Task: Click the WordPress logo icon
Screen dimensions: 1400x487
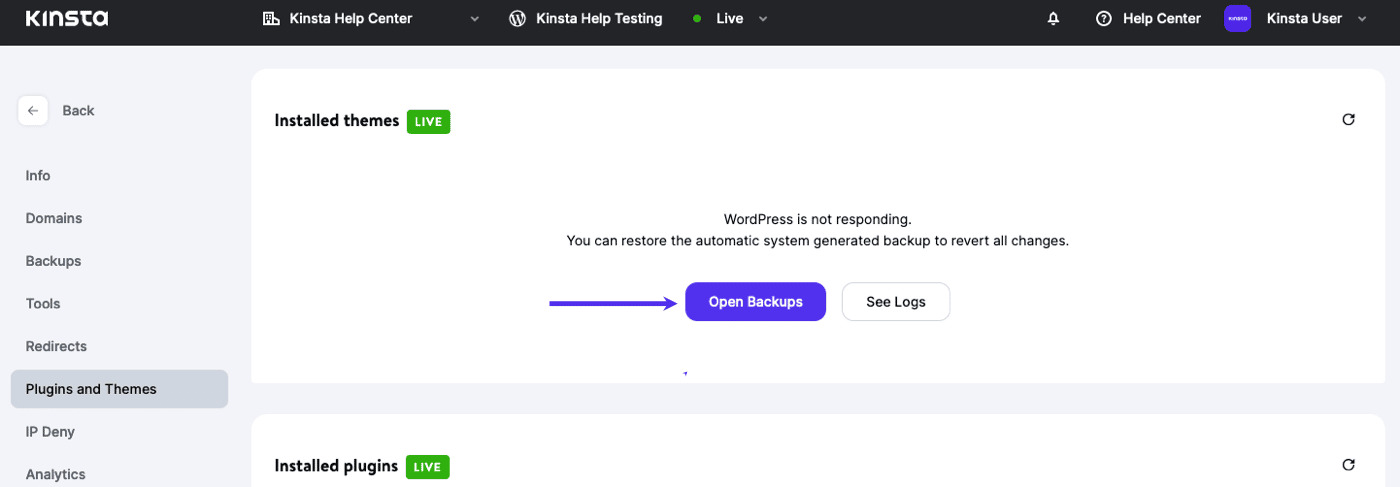Action: 517,19
